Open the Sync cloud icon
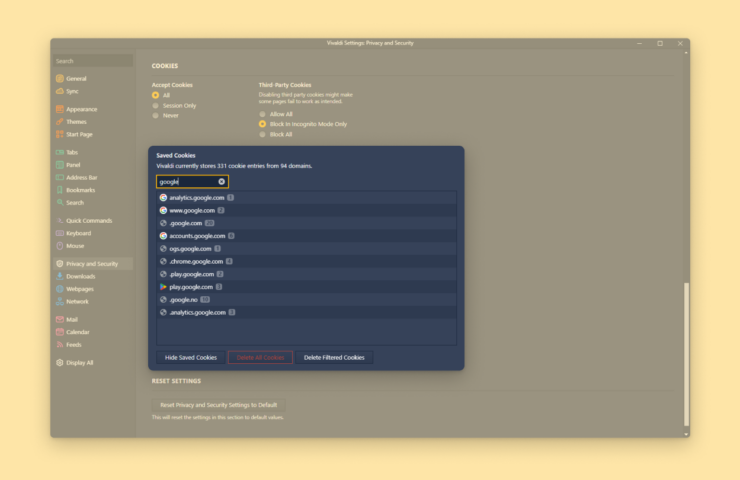Image resolution: width=740 pixels, height=480 pixels. coord(59,91)
